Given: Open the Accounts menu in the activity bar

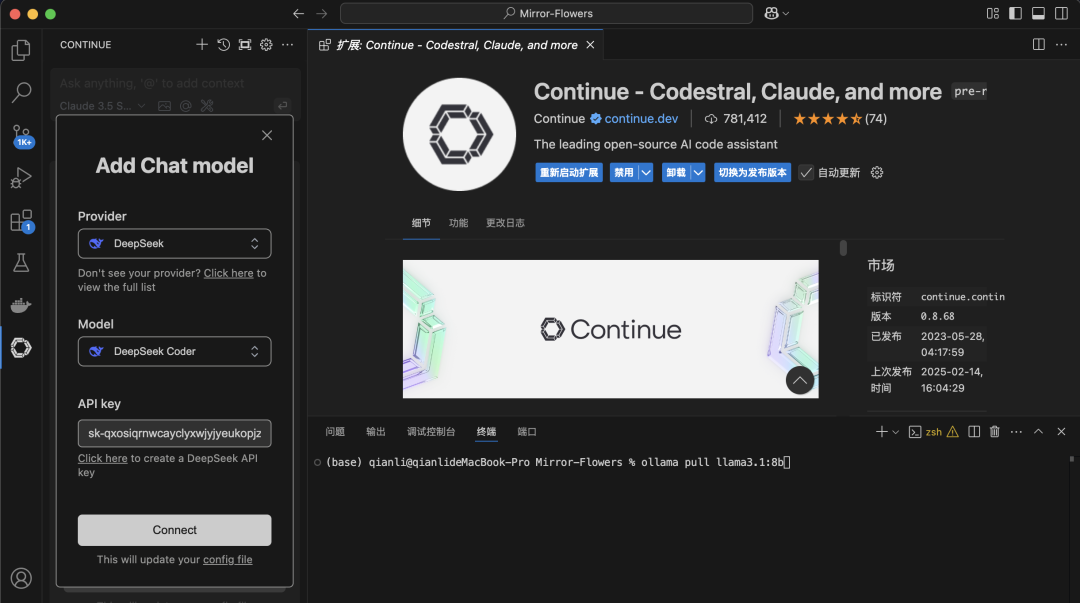Looking at the screenshot, I should pyautogui.click(x=21, y=578).
